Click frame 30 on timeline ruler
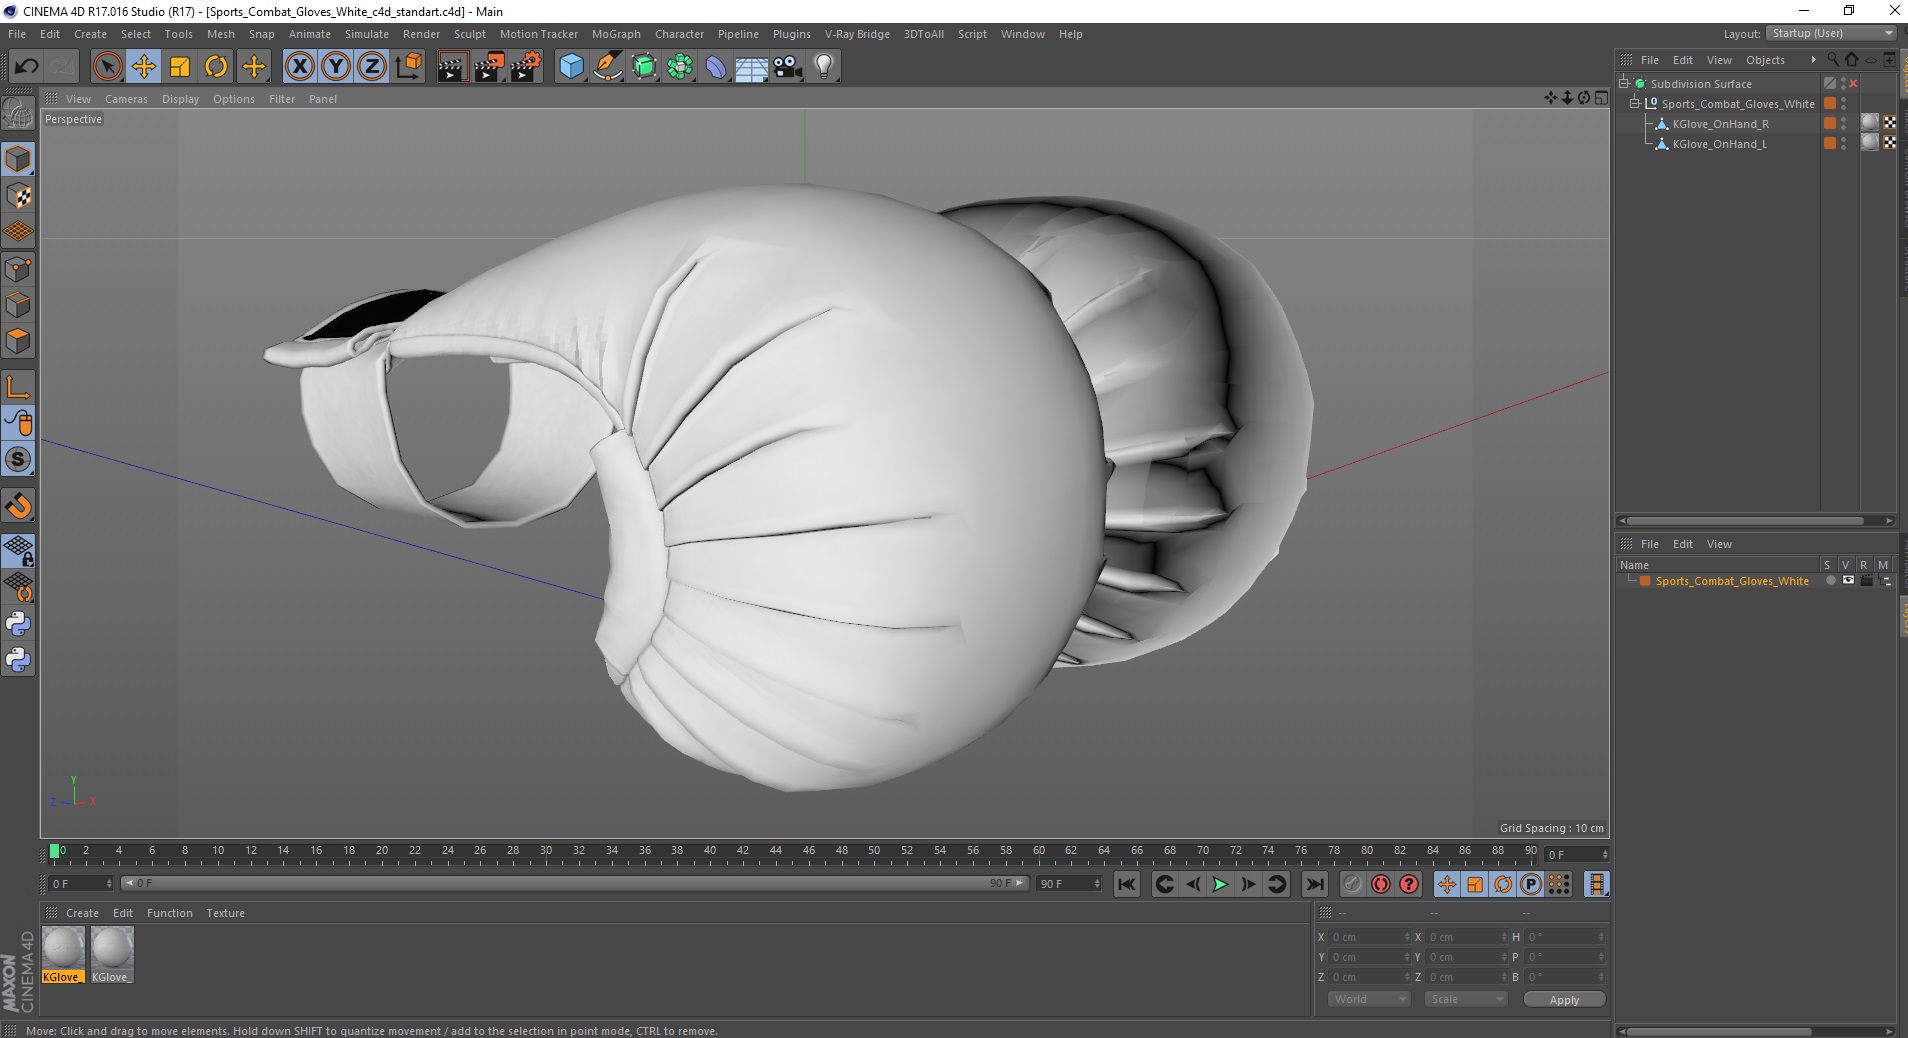This screenshot has width=1908, height=1038. point(546,851)
